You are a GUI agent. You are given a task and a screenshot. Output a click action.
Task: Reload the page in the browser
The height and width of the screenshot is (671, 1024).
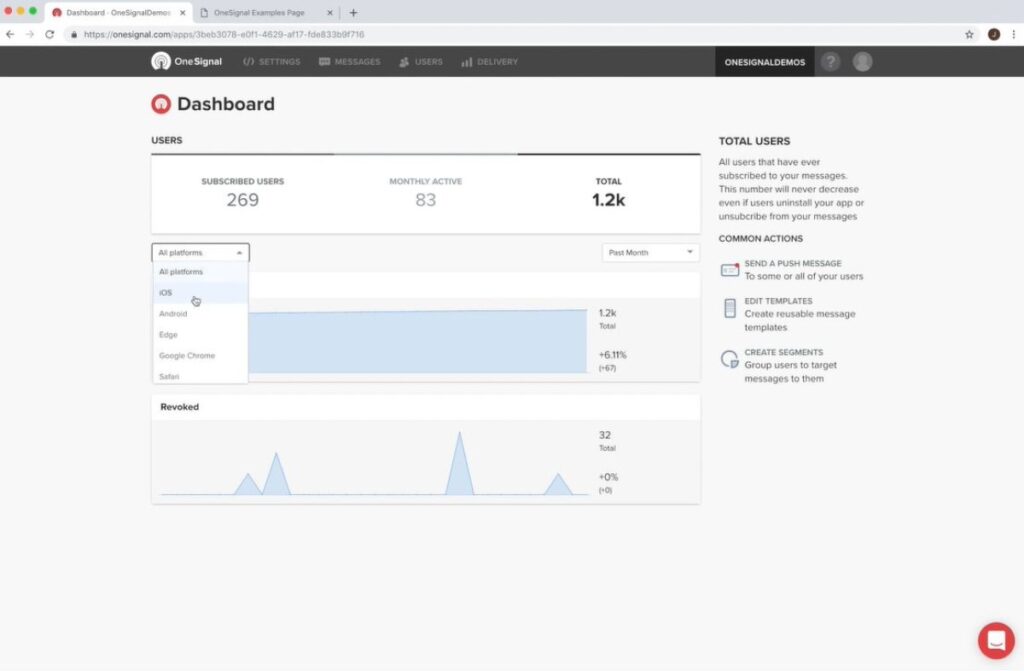click(49, 34)
